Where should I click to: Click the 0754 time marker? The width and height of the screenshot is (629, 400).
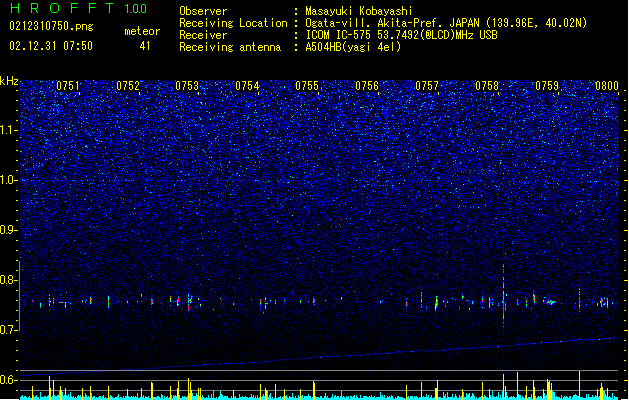click(x=247, y=86)
